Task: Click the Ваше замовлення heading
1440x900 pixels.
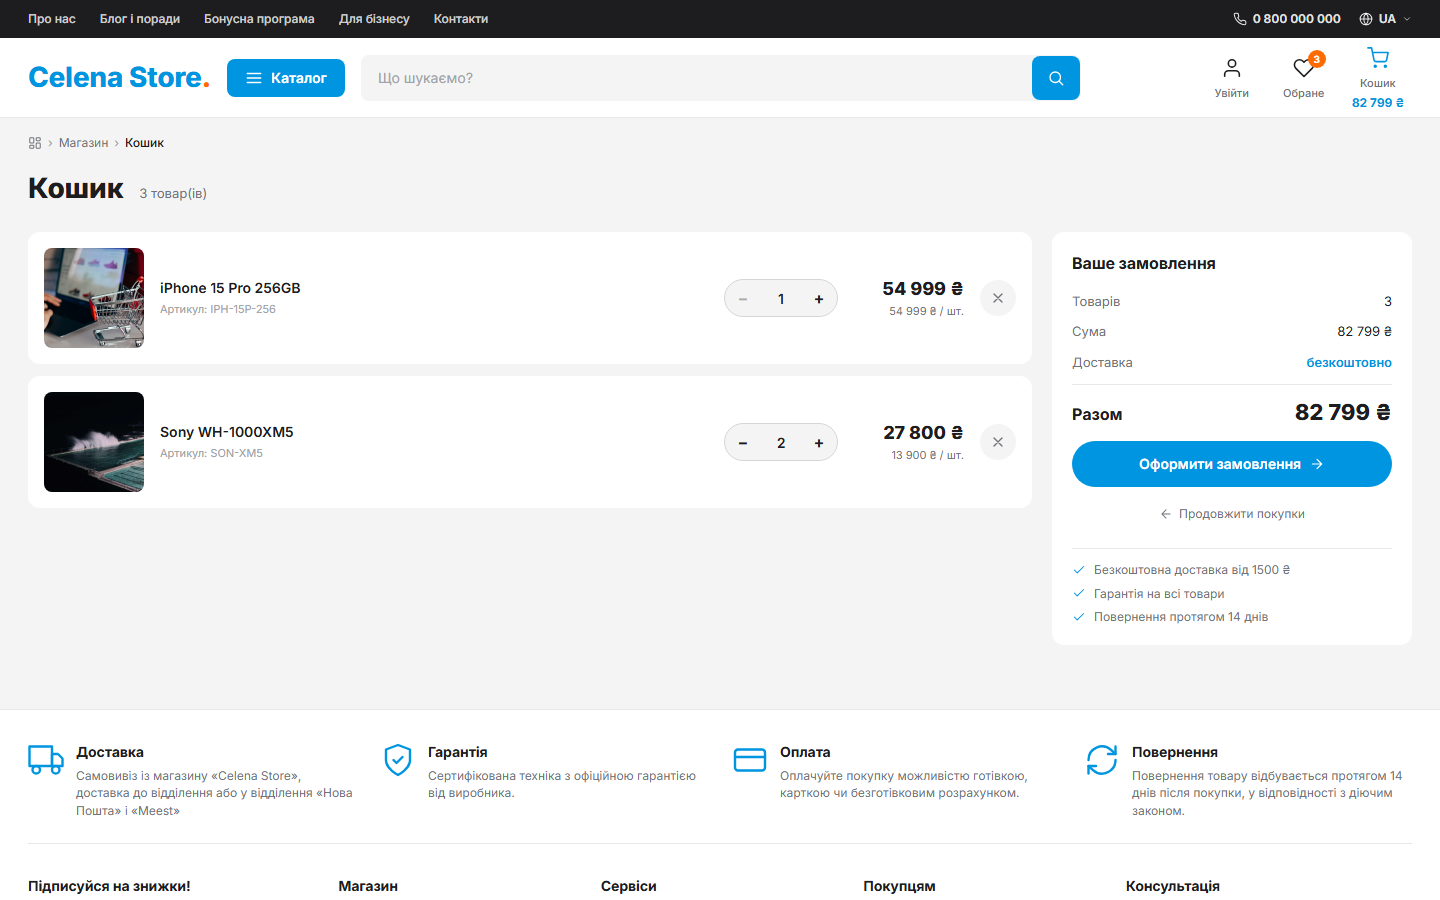Action: pos(1144,264)
